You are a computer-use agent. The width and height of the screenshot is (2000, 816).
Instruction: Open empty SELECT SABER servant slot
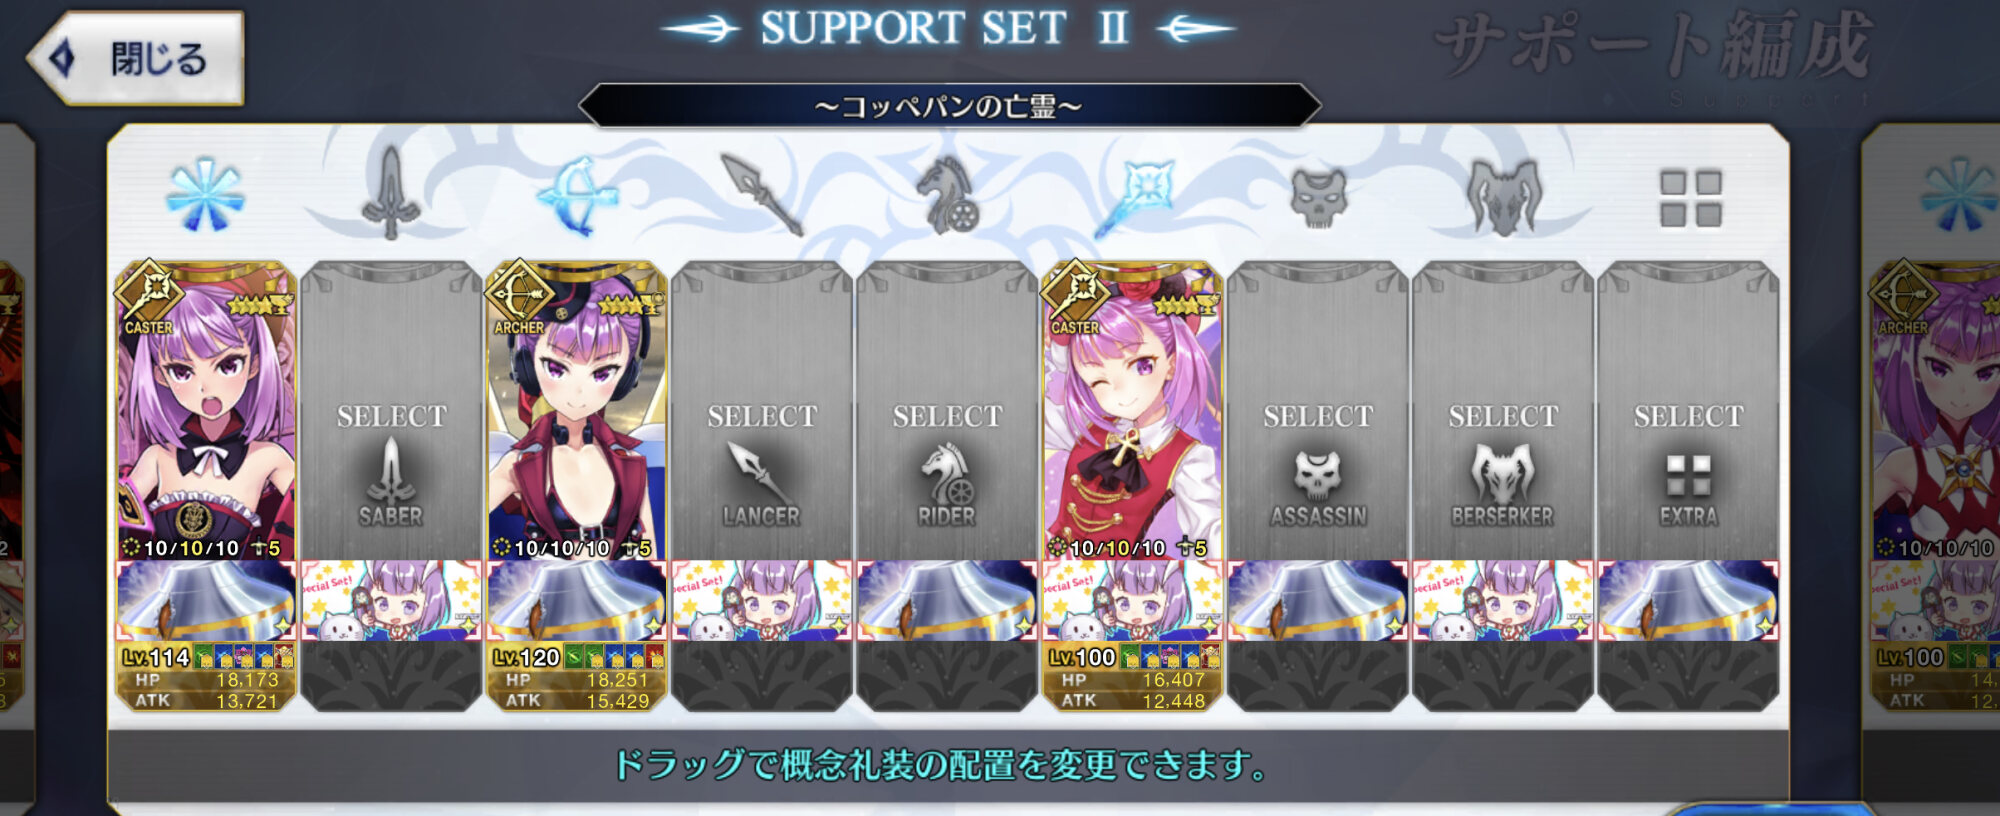point(391,412)
